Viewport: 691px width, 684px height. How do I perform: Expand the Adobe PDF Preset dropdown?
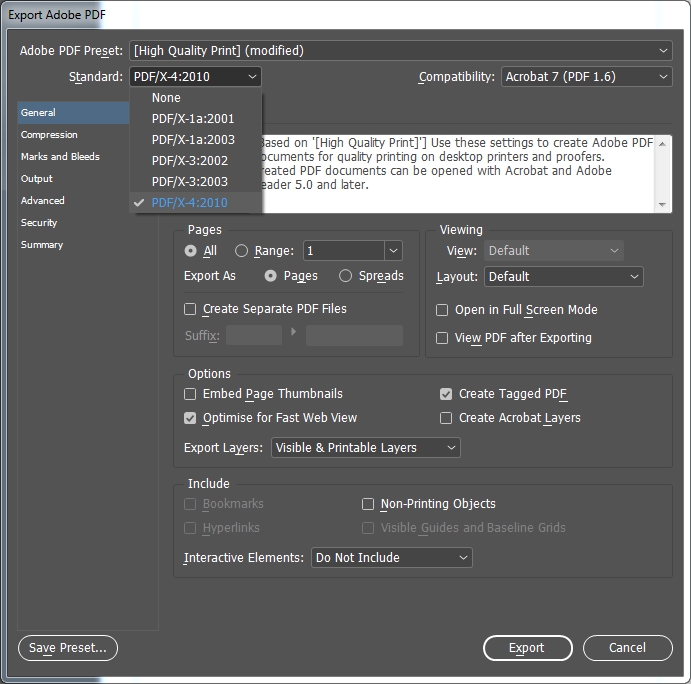pos(401,51)
